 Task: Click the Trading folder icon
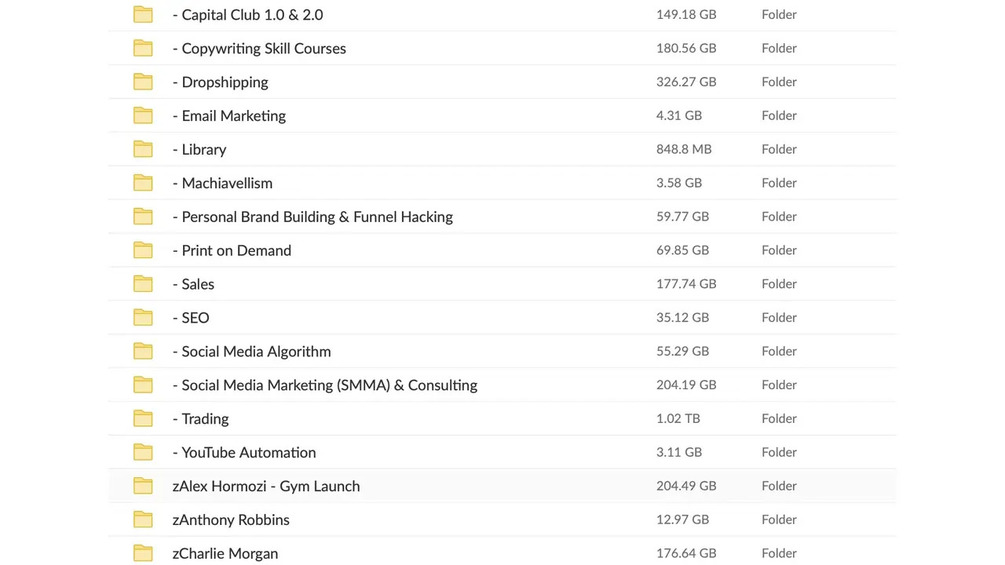click(143, 418)
